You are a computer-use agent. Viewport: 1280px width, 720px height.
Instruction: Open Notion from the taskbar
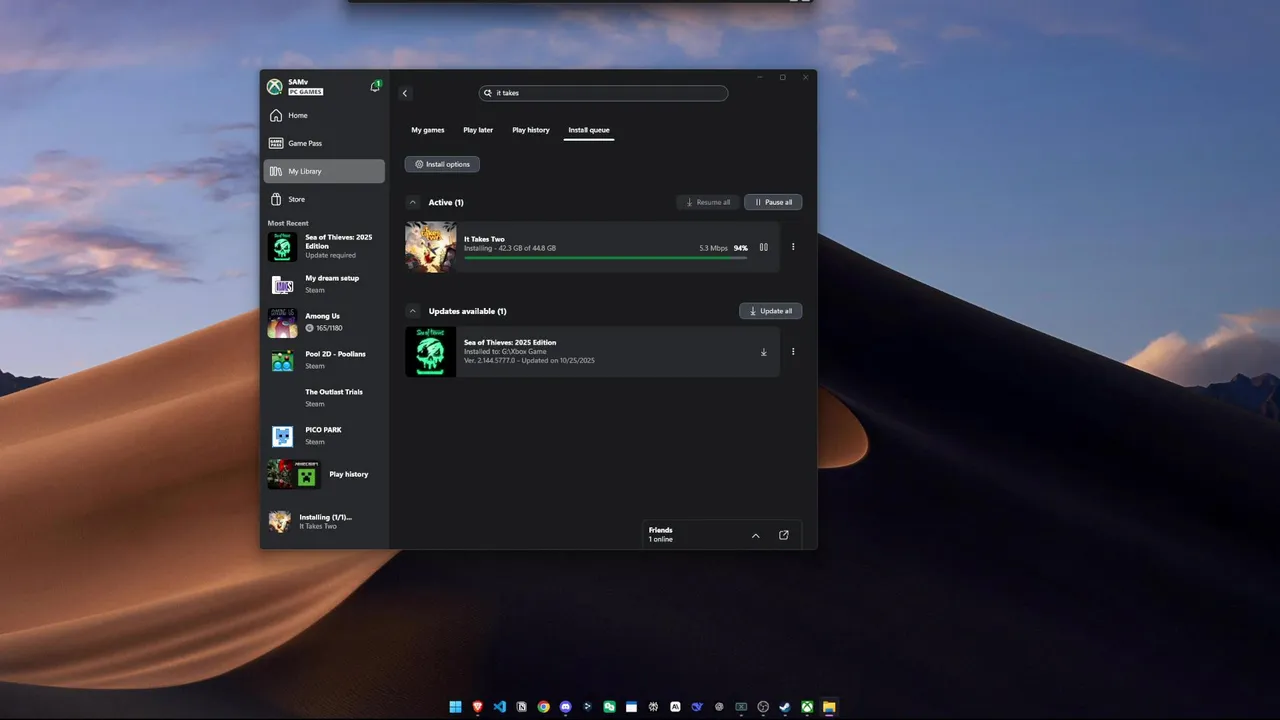(x=522, y=707)
